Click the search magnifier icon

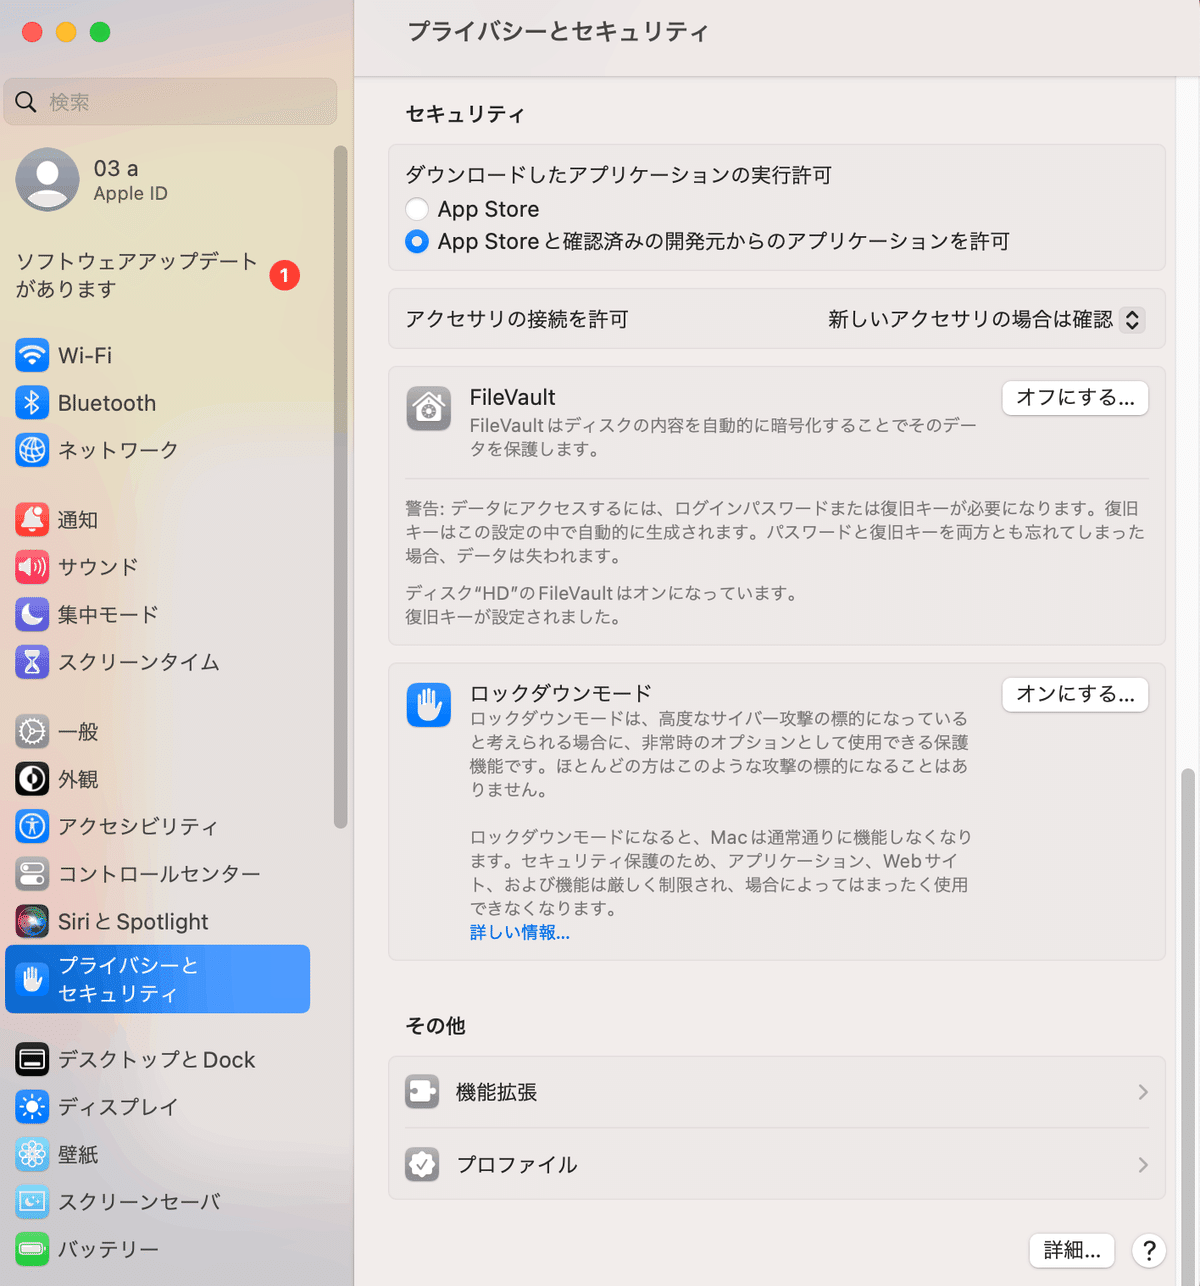pos(26,102)
